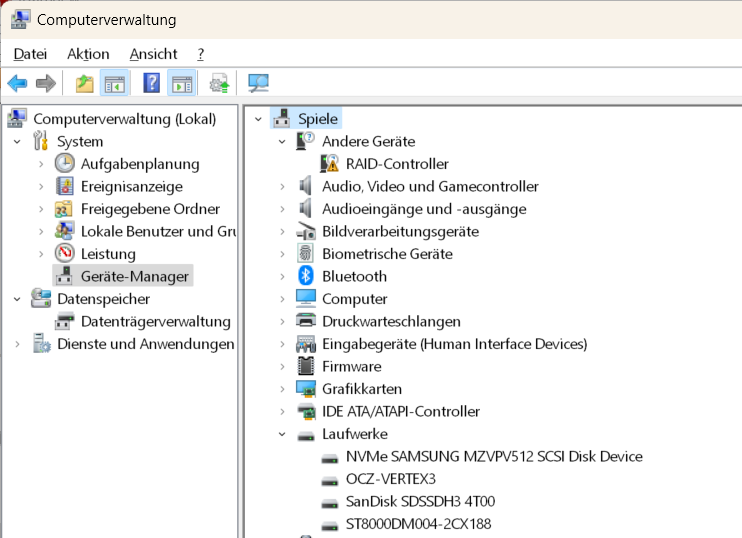
Task: Click the Bluetooth symbol icon
Action: (x=306, y=276)
